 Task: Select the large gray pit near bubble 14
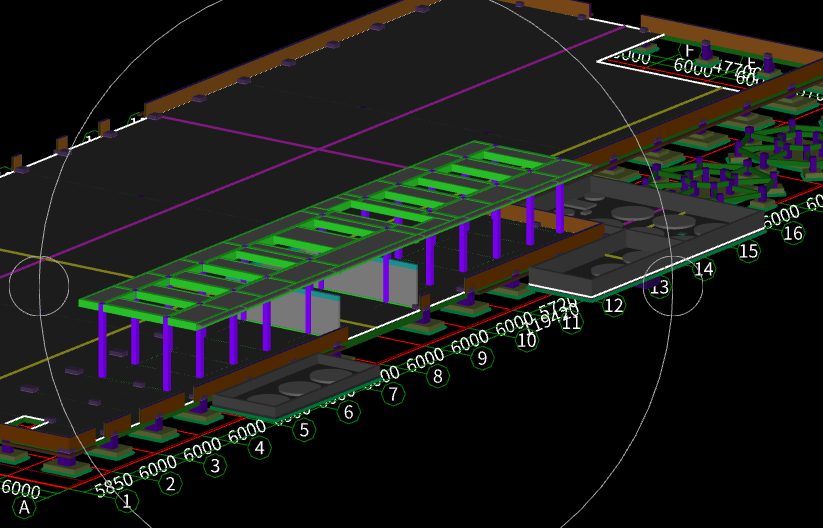646,236
